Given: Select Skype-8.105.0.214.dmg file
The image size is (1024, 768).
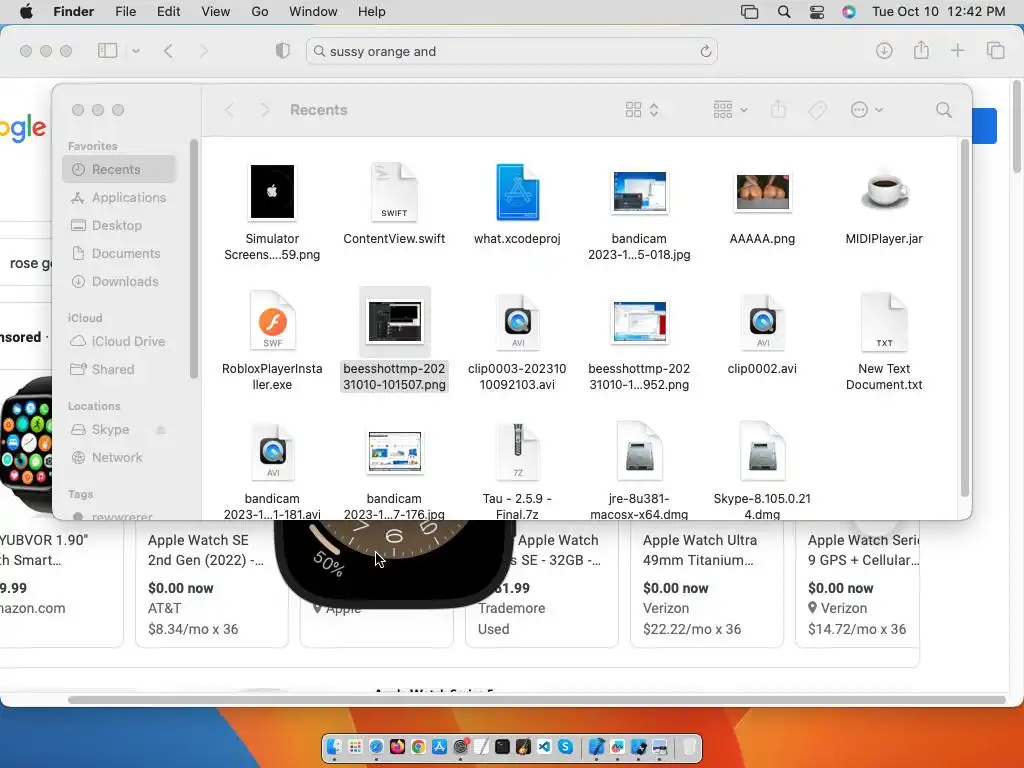Looking at the screenshot, I should coord(762,471).
